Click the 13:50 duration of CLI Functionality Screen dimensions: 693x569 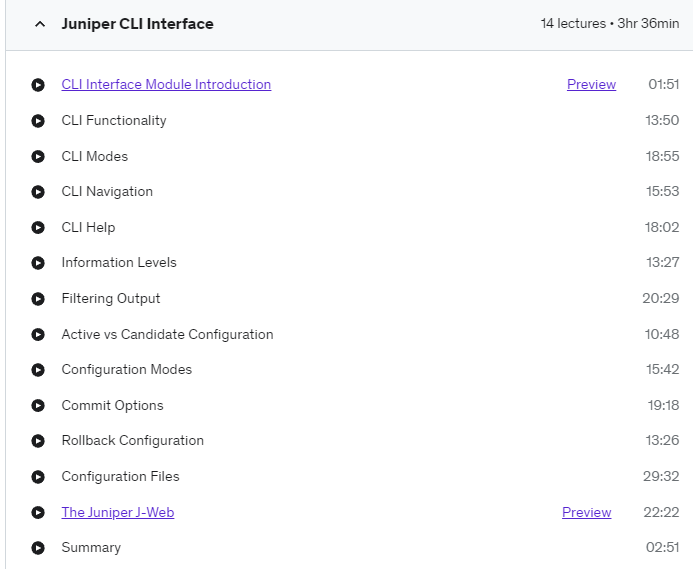[662, 120]
